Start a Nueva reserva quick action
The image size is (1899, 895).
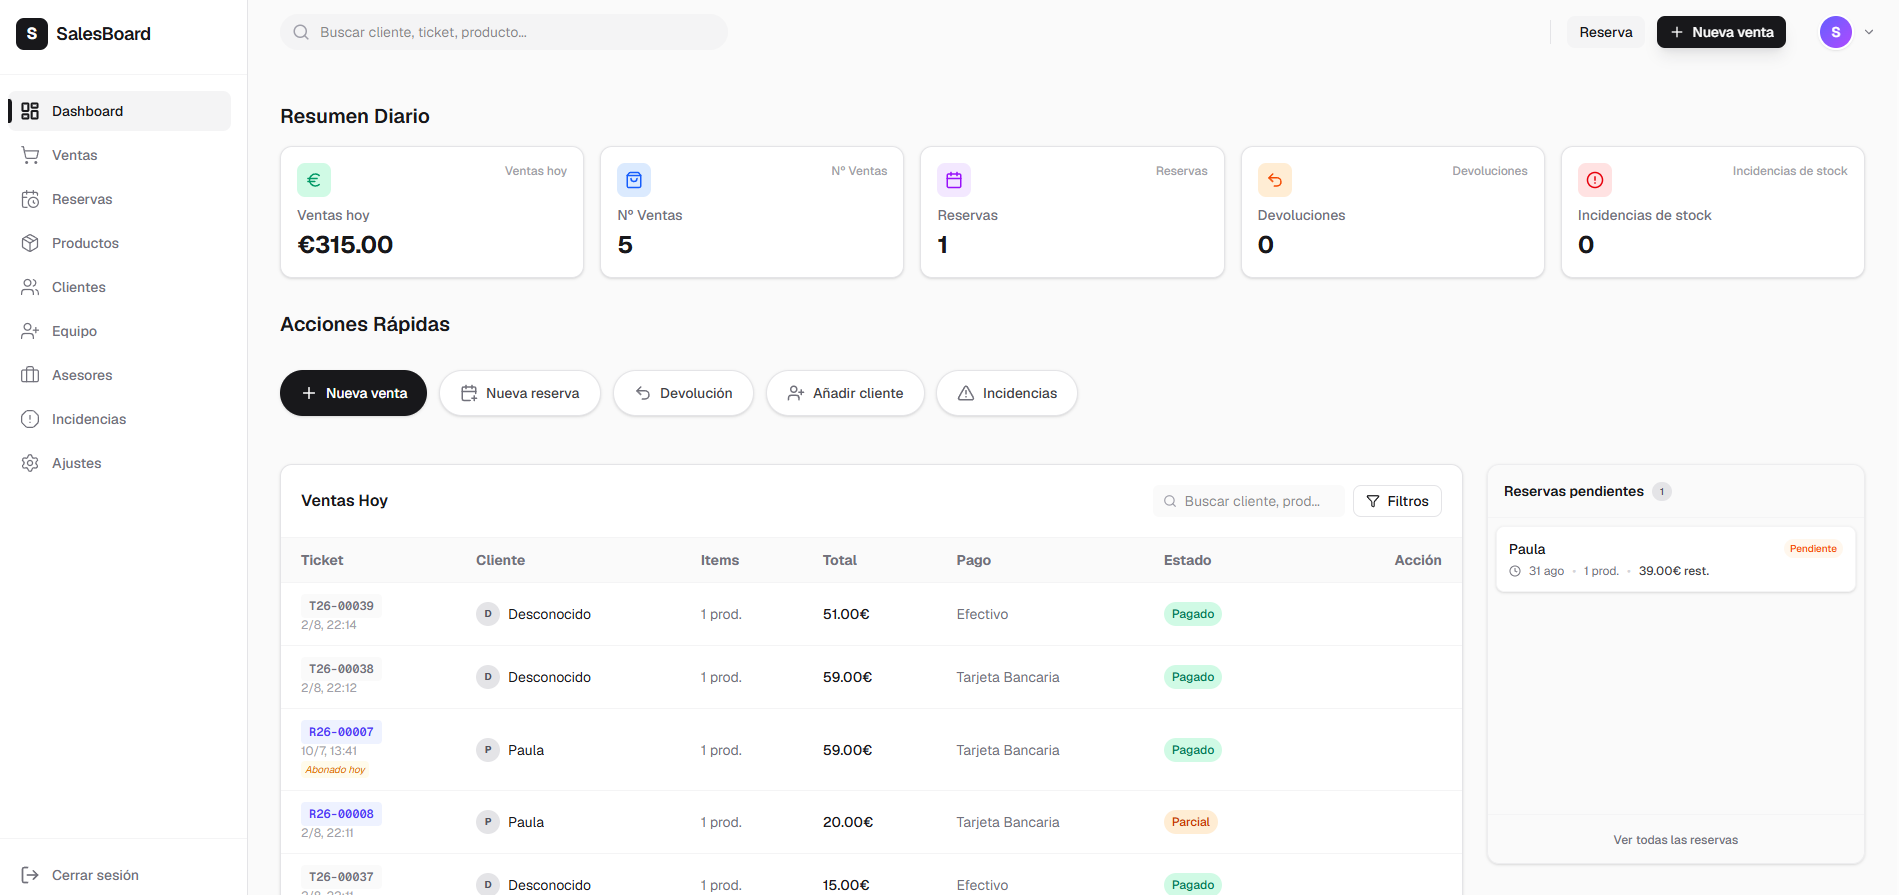[520, 393]
